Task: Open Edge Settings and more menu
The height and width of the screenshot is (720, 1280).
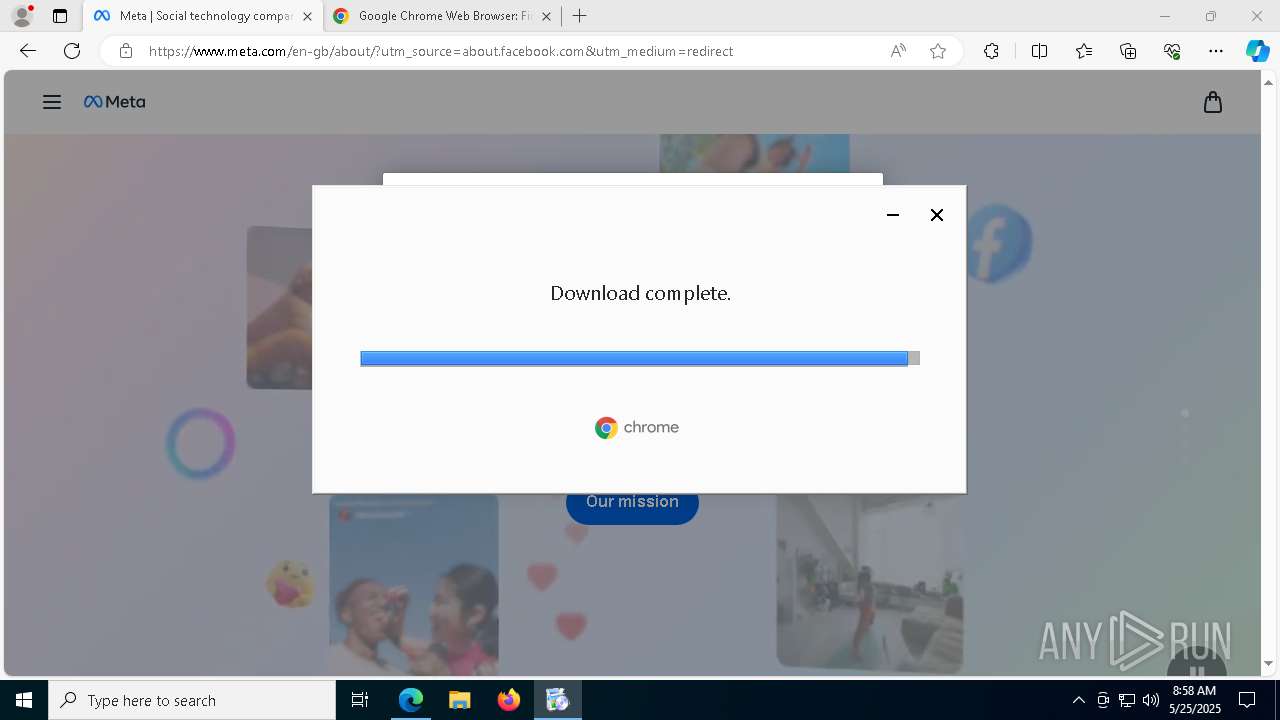Action: [x=1216, y=51]
